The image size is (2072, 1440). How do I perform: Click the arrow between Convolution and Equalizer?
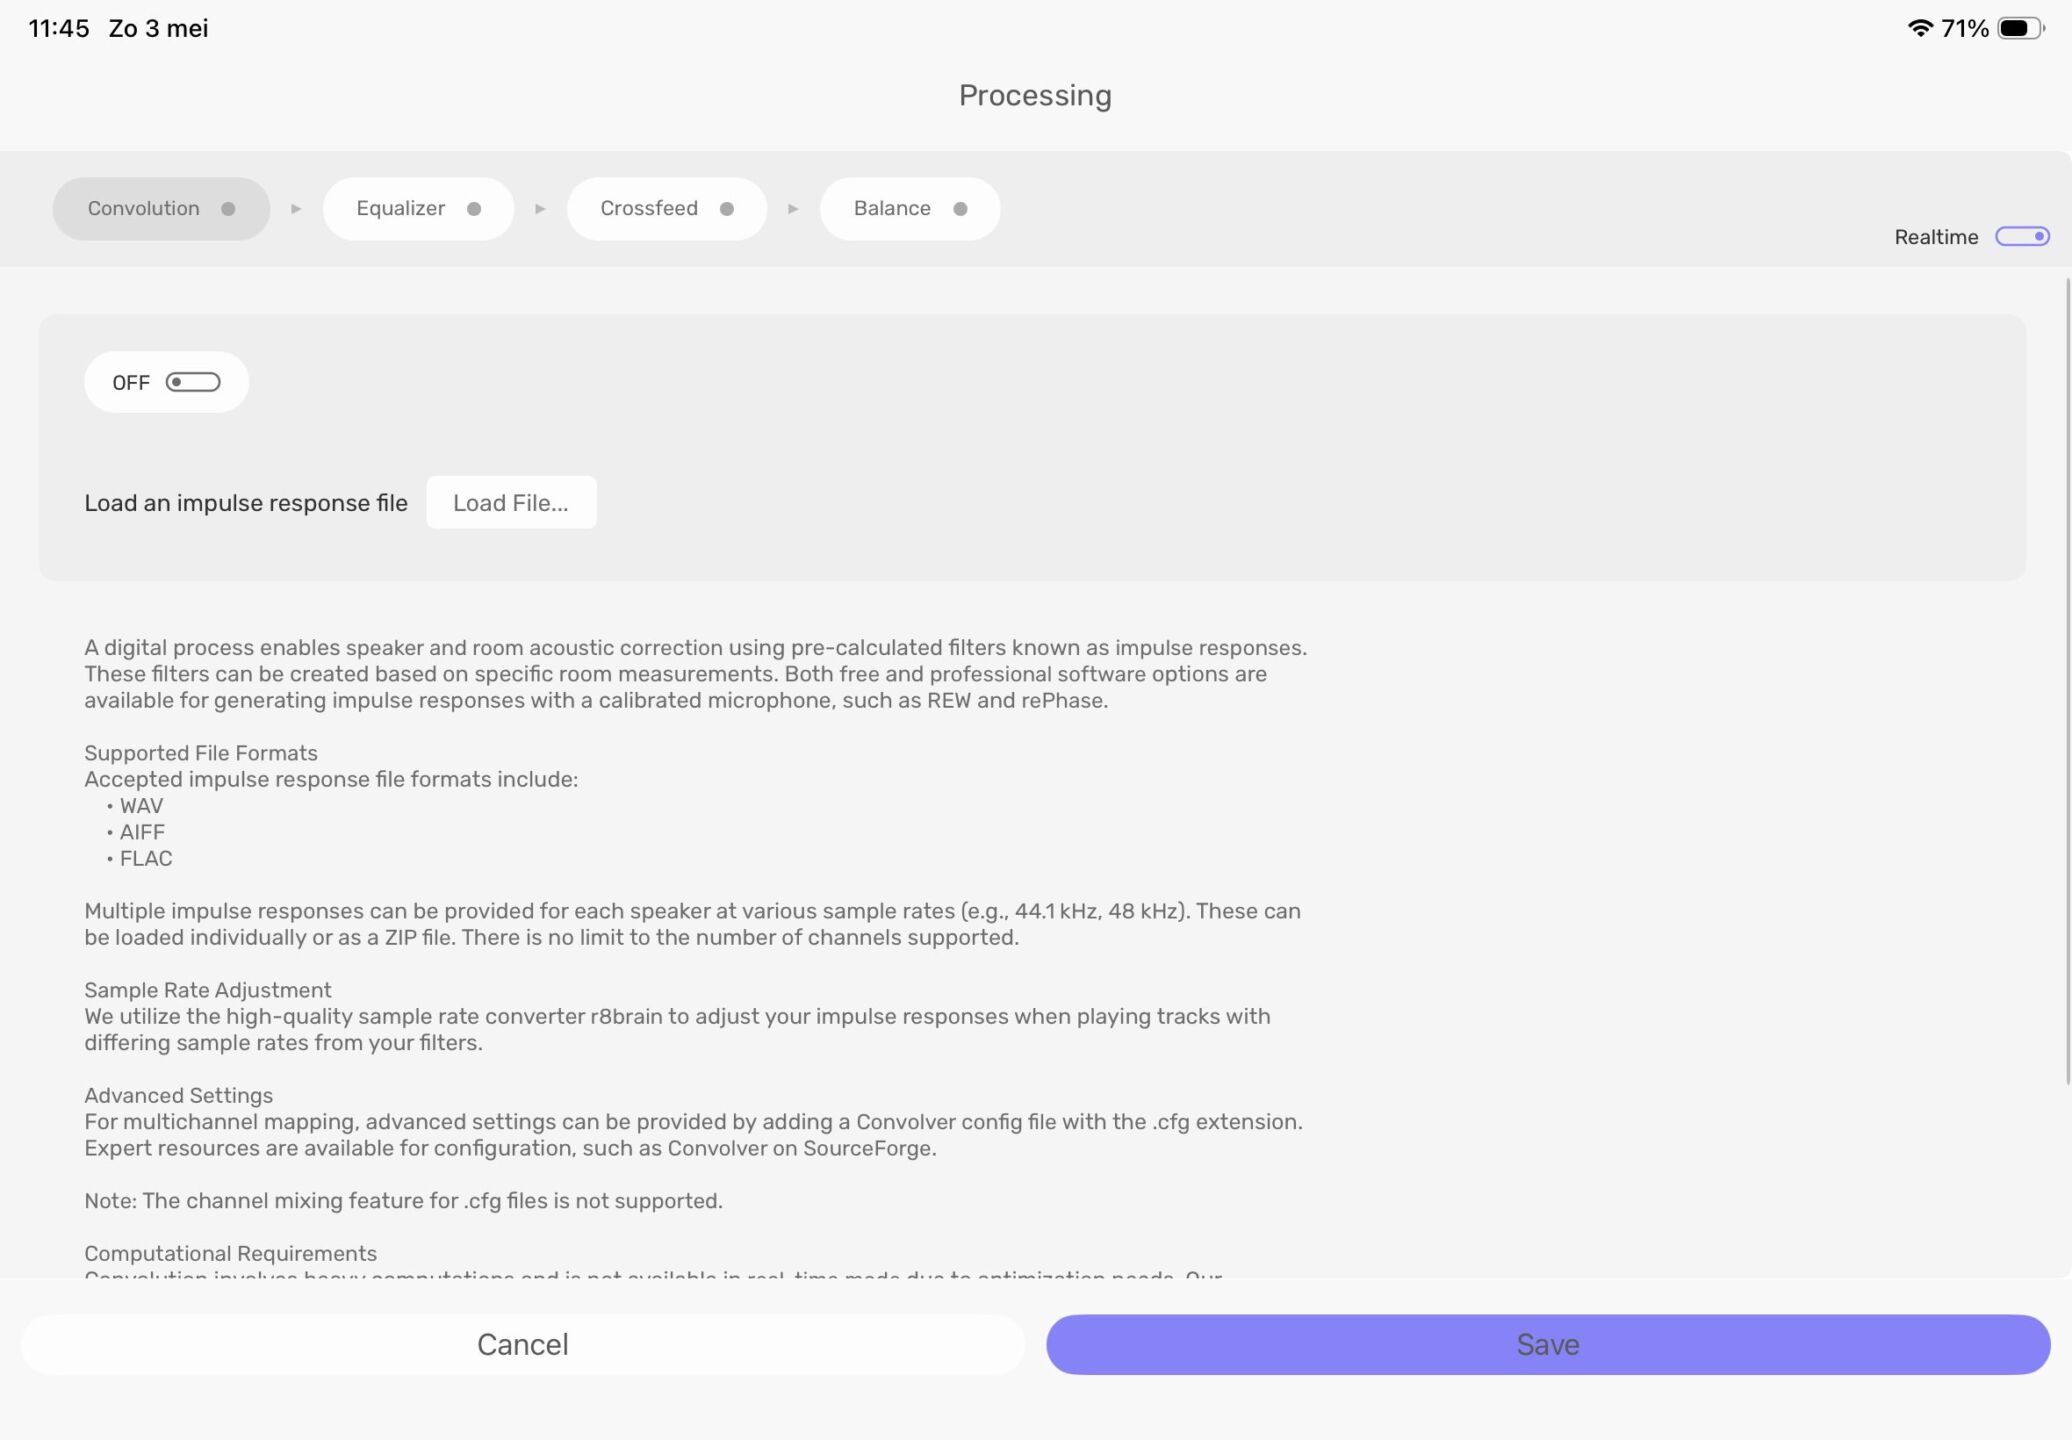pyautogui.click(x=296, y=209)
